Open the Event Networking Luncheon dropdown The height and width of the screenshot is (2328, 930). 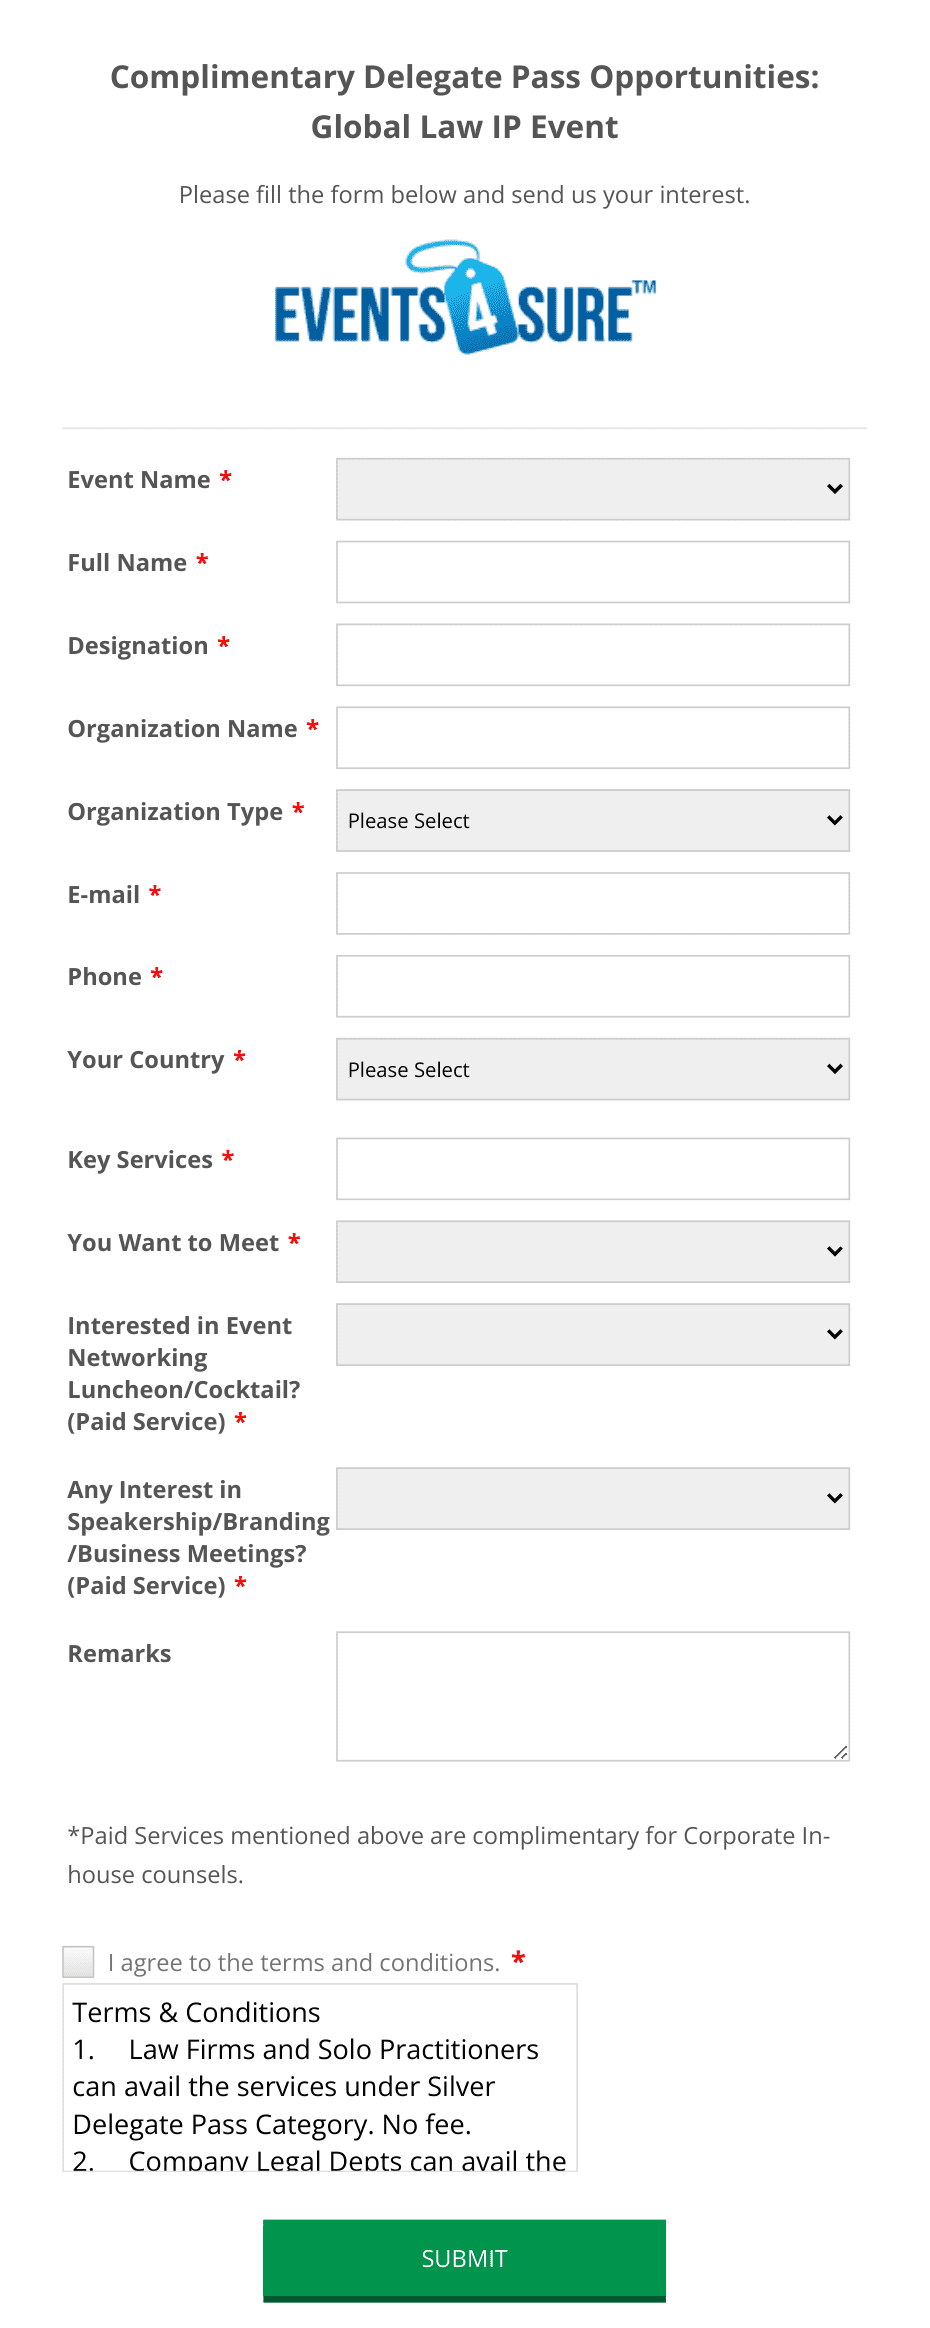592,1333
